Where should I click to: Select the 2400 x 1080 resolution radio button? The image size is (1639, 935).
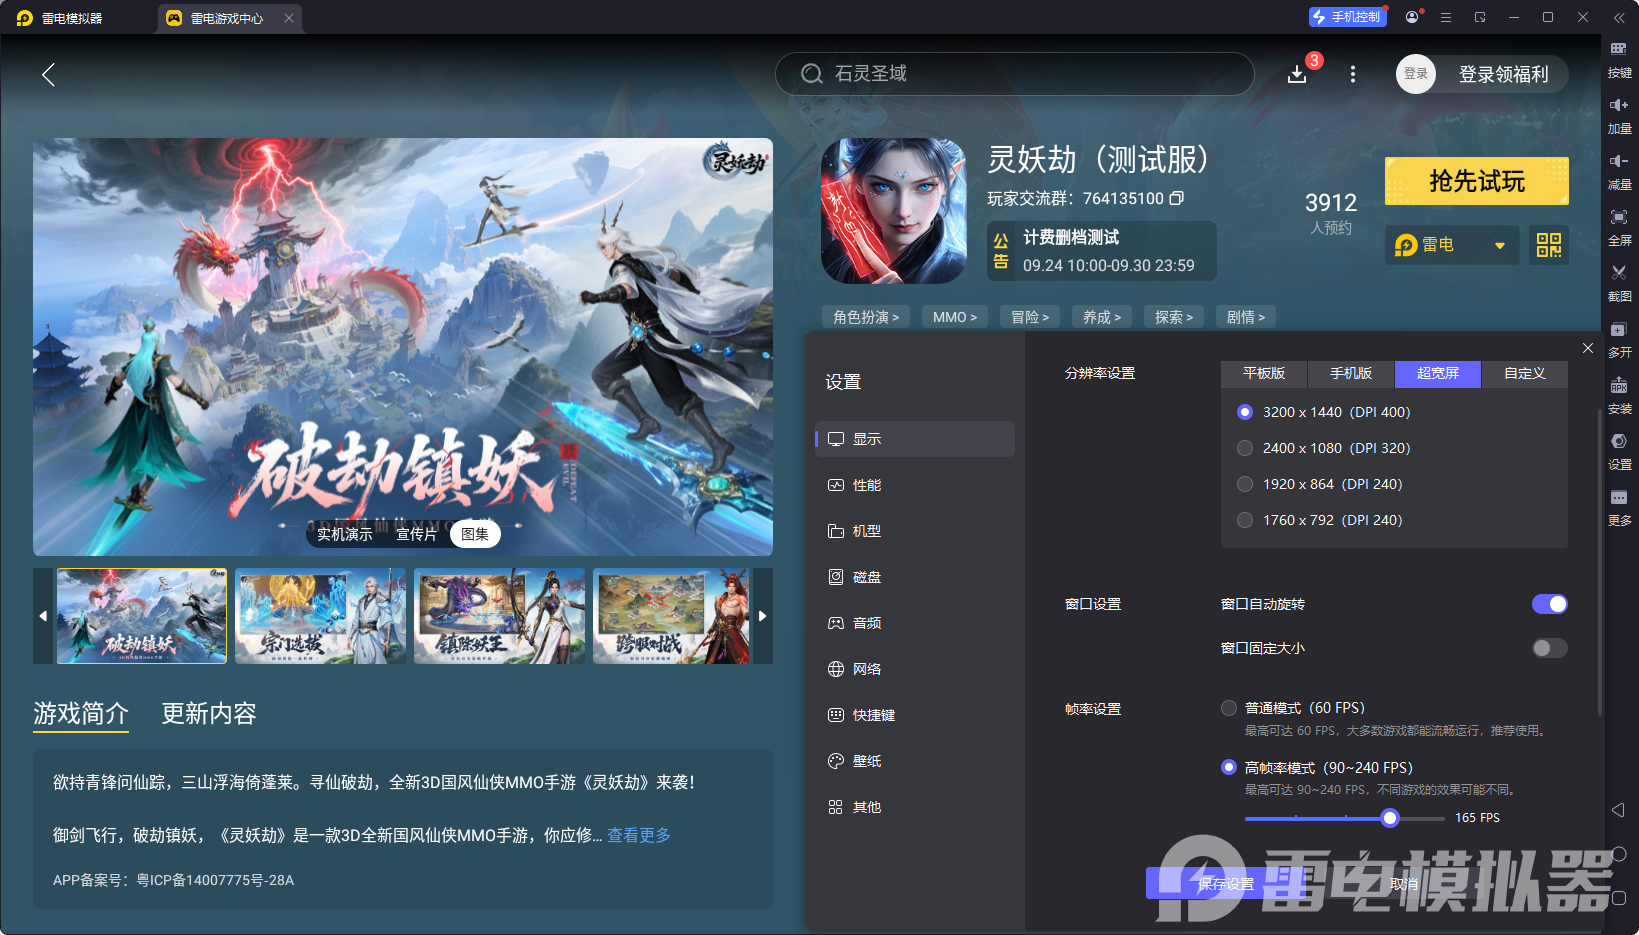pyautogui.click(x=1245, y=448)
